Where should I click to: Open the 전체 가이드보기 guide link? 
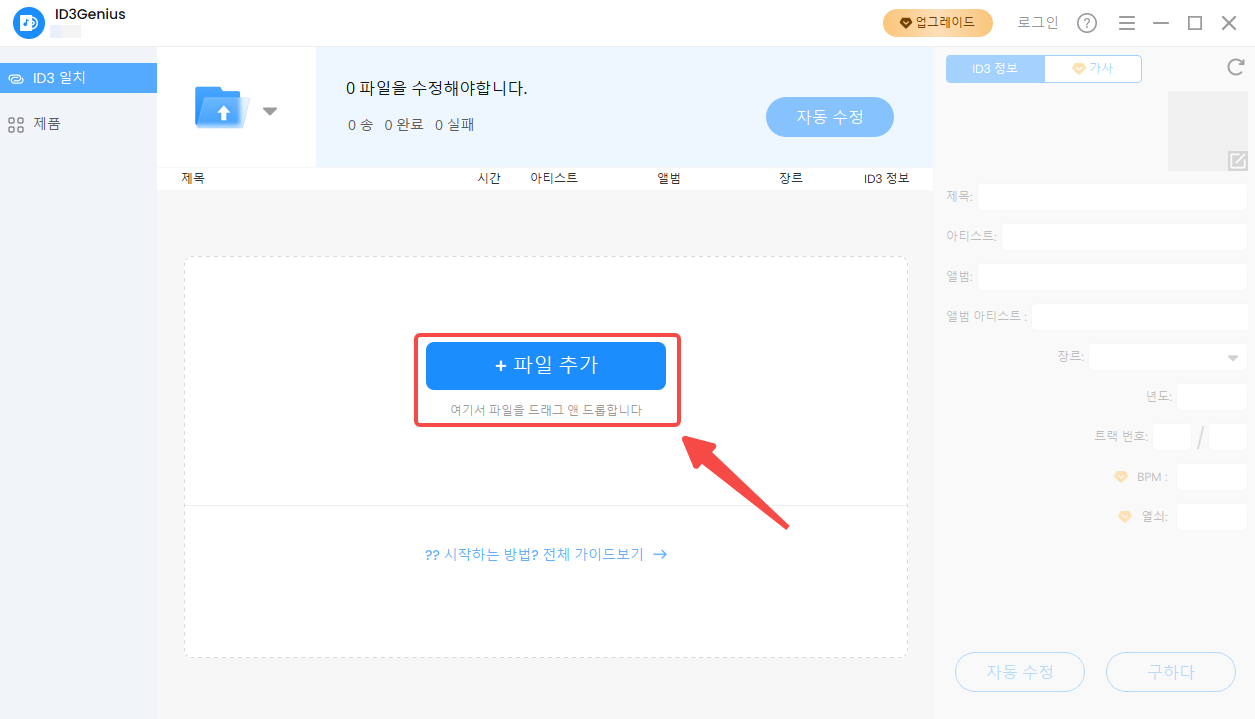(546, 554)
